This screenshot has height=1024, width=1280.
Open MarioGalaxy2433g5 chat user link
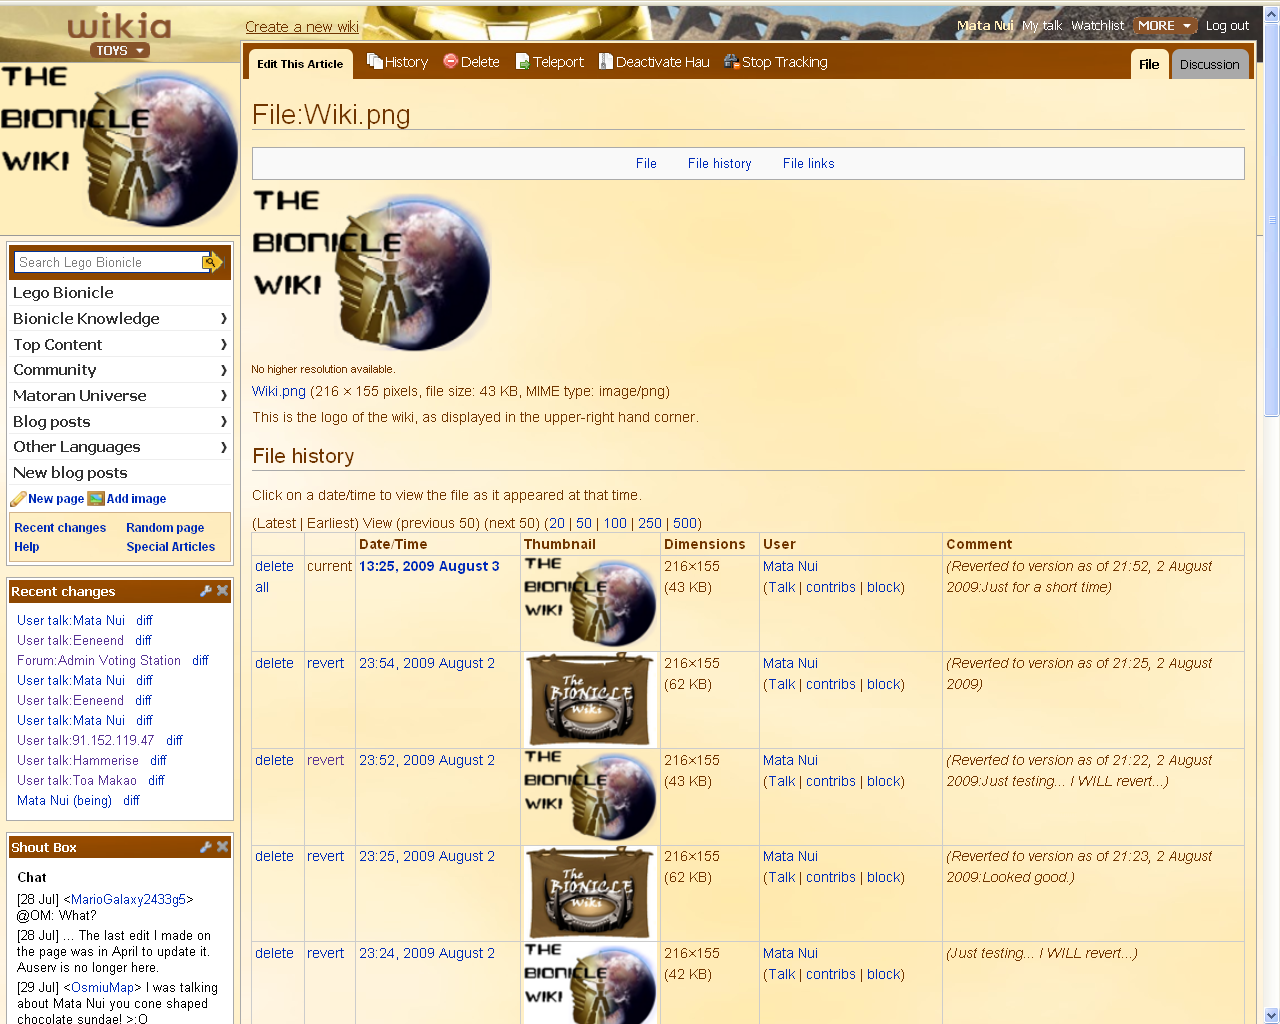(x=128, y=900)
